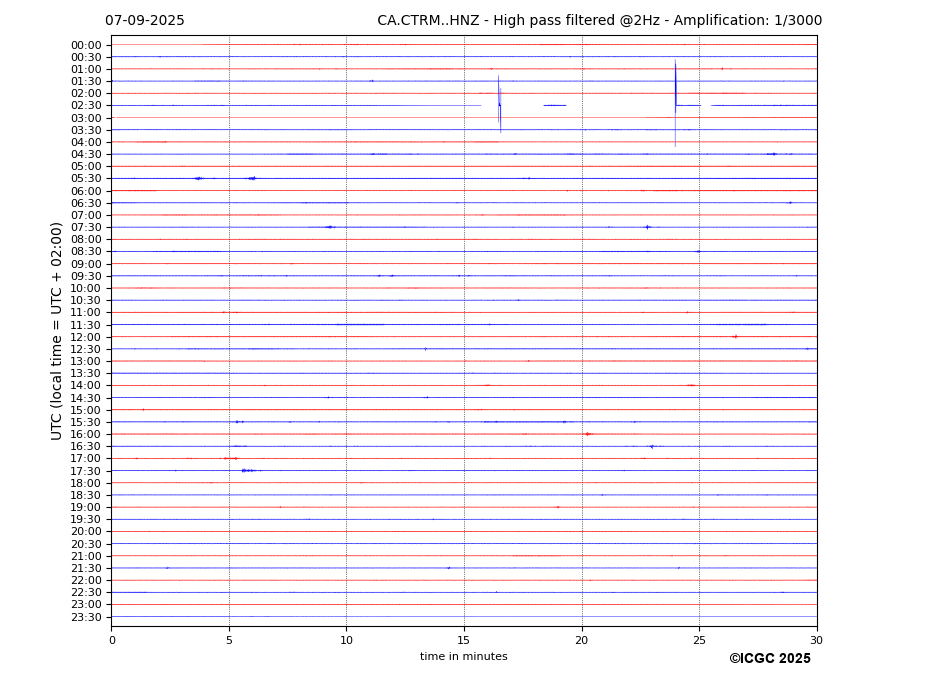Click the '00:00' time row label

click(86, 46)
